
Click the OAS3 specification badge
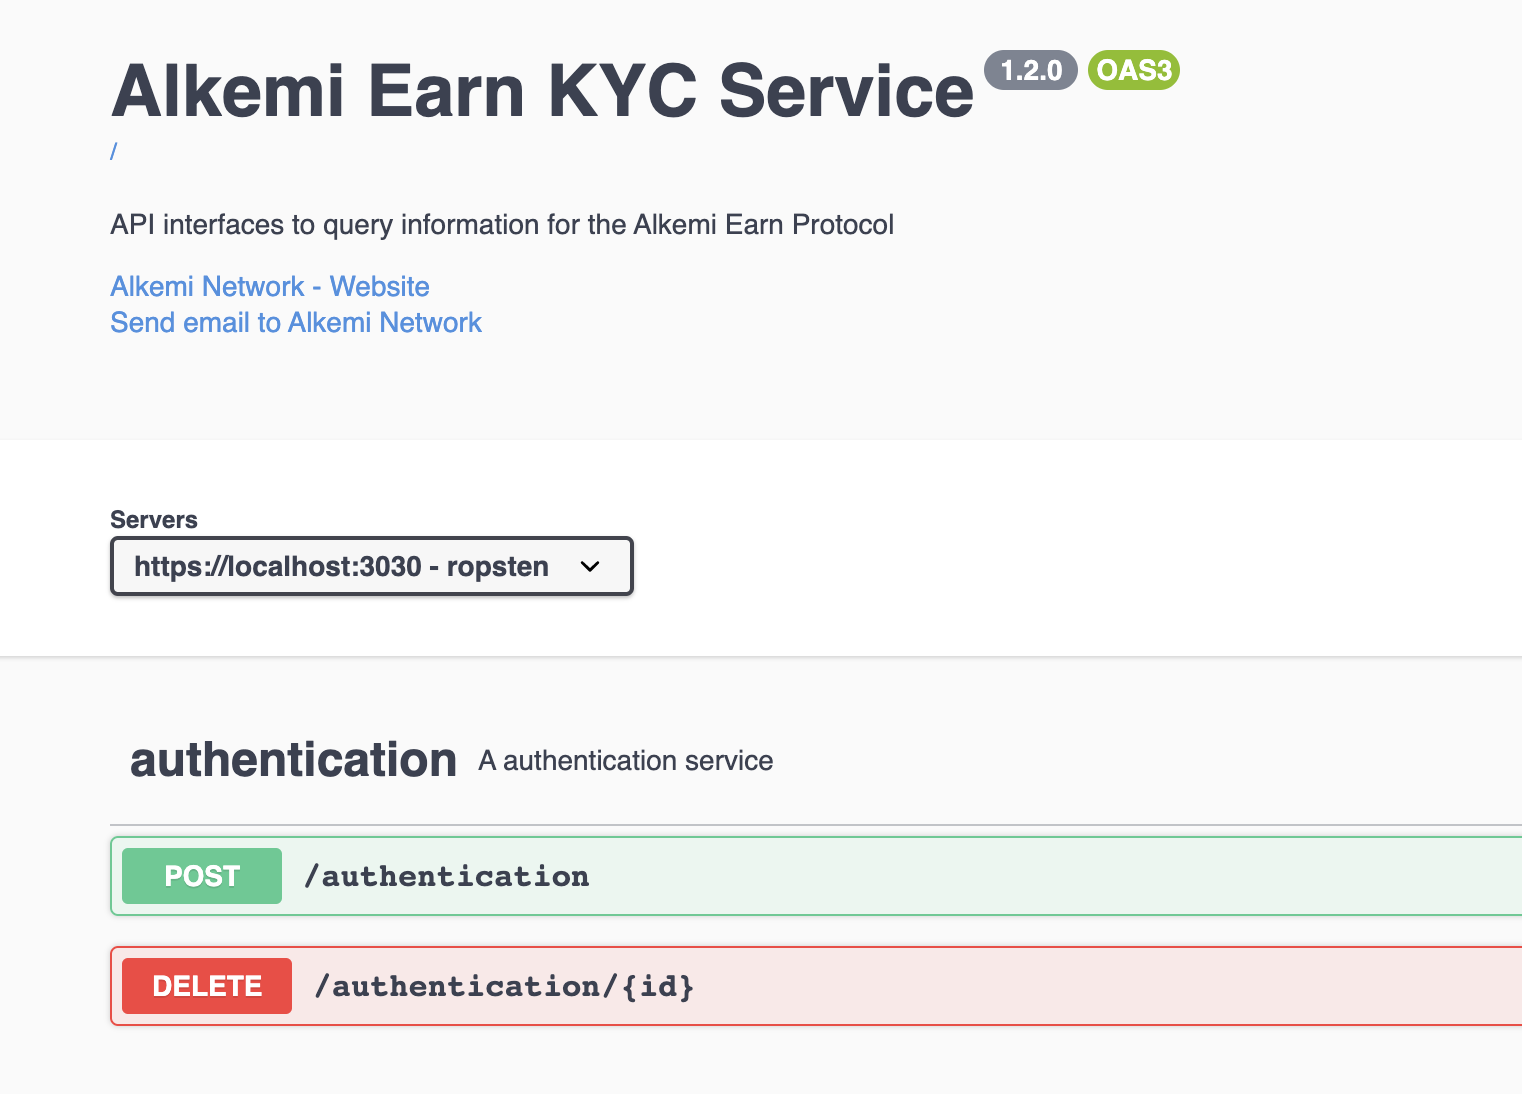tap(1133, 70)
